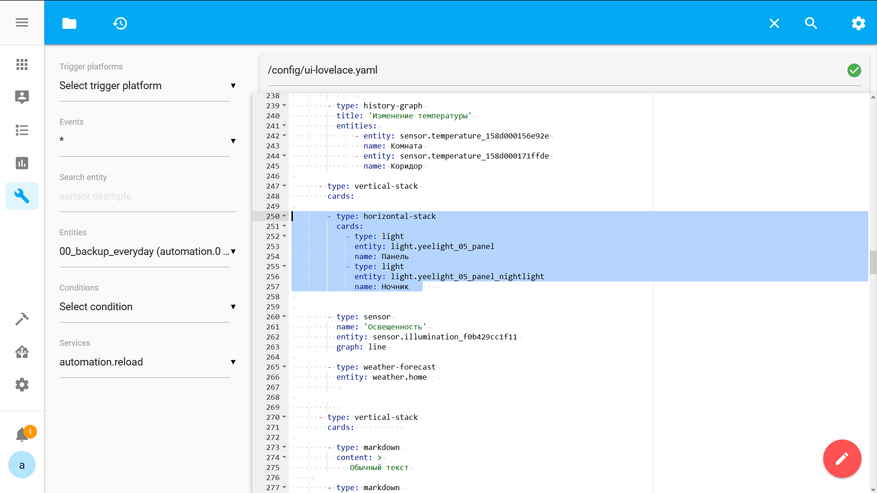Click 'vertical-stack' on line 270

tap(386, 417)
